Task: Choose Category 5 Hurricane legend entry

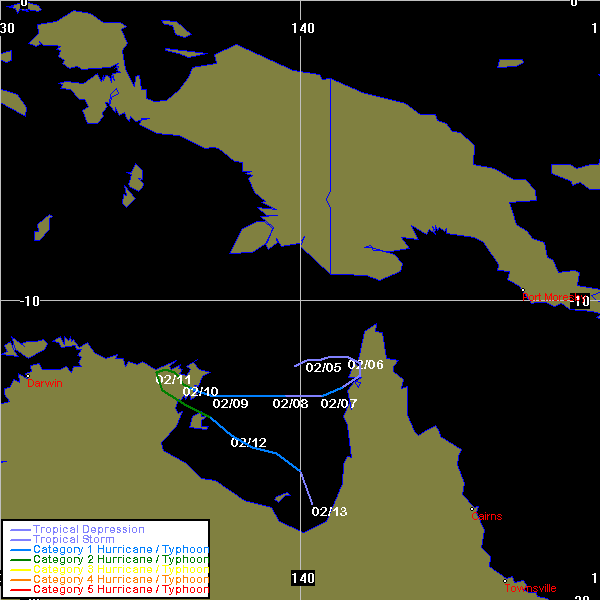Action: (x=120, y=590)
